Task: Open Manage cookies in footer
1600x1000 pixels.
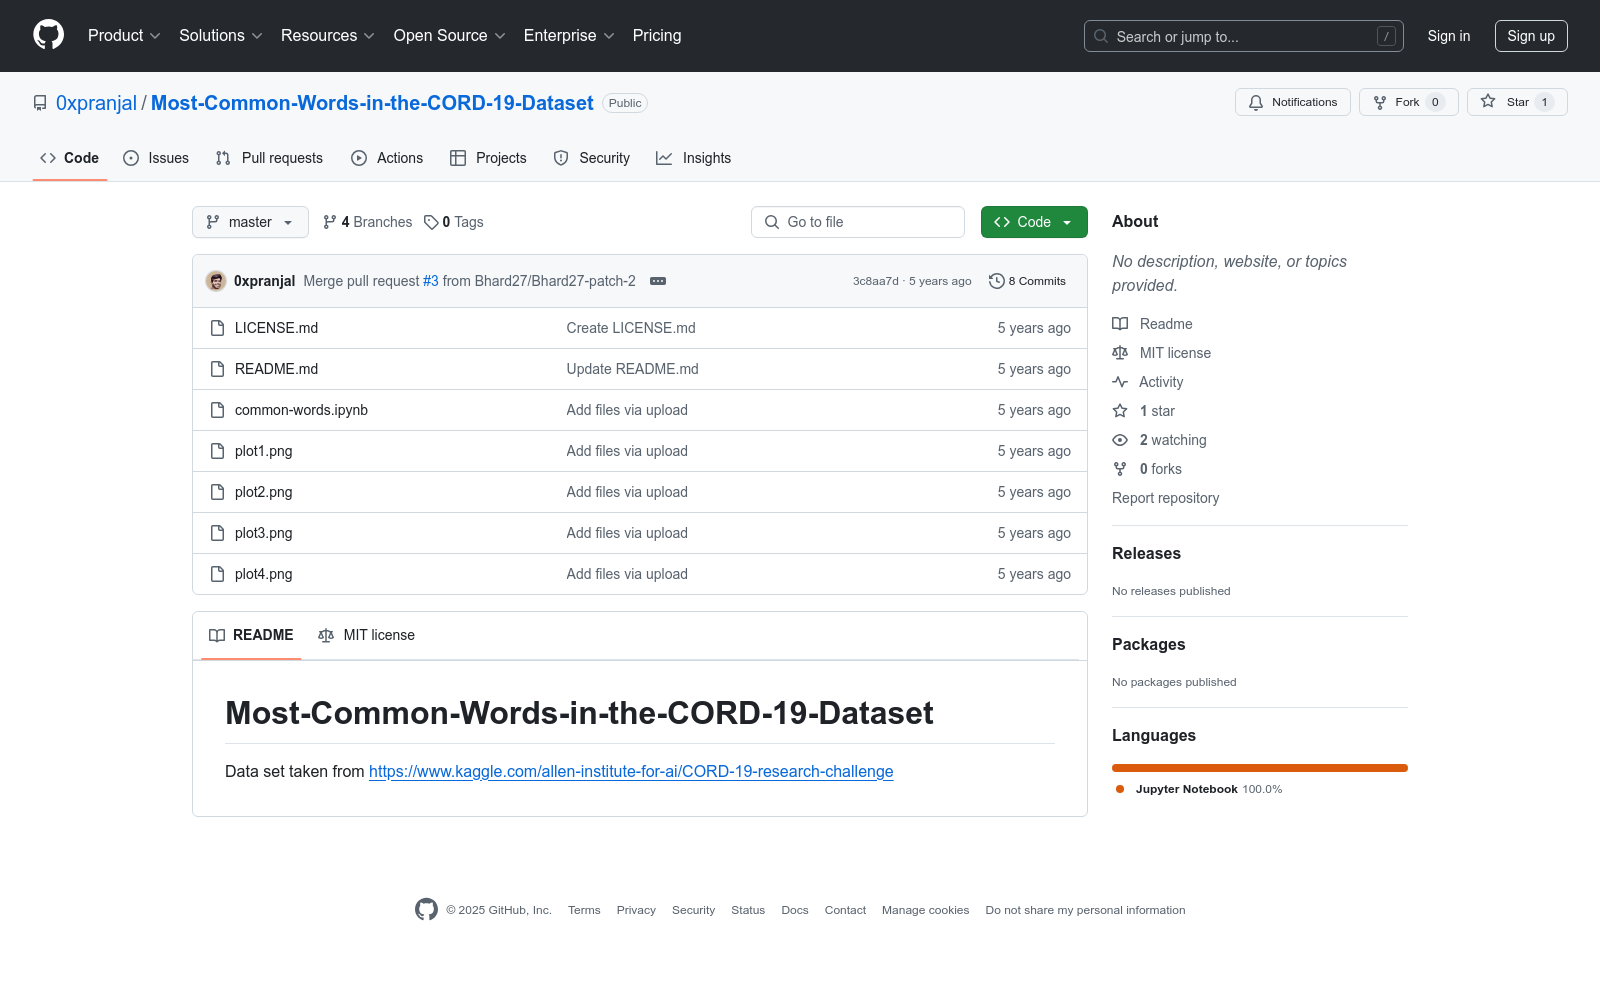Action: [925, 910]
